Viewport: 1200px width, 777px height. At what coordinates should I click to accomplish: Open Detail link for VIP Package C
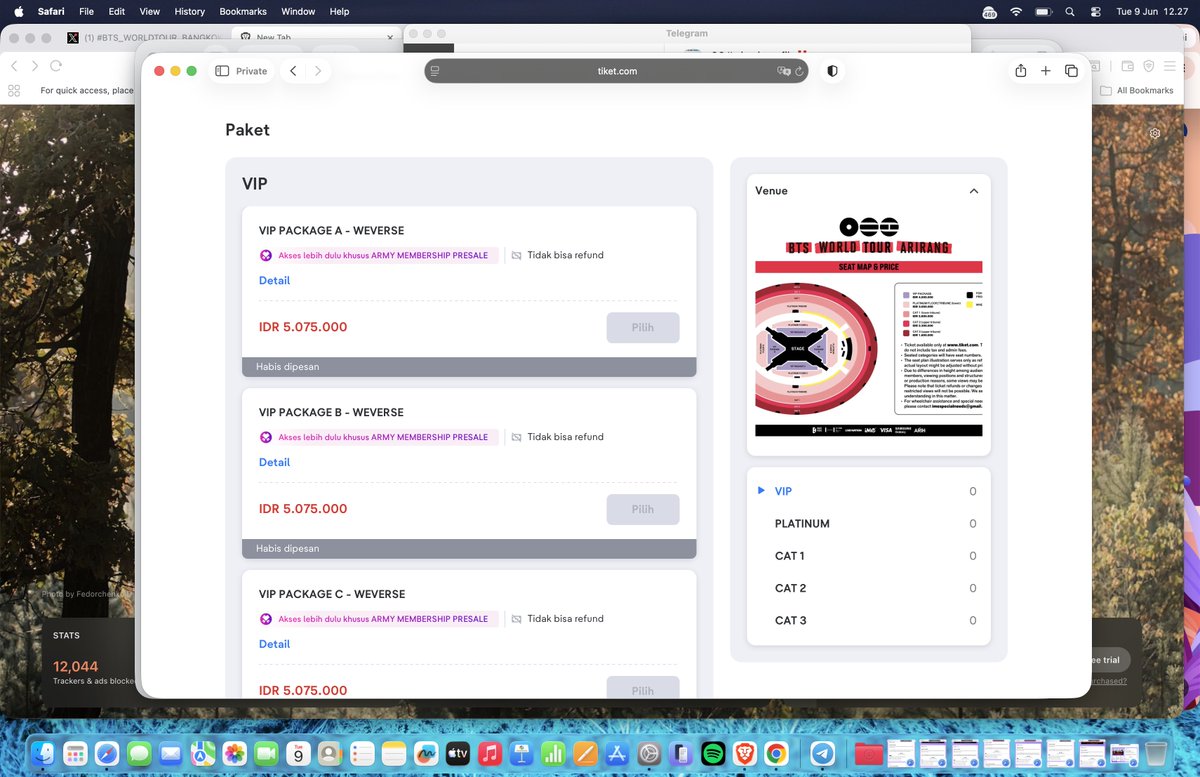pos(274,645)
